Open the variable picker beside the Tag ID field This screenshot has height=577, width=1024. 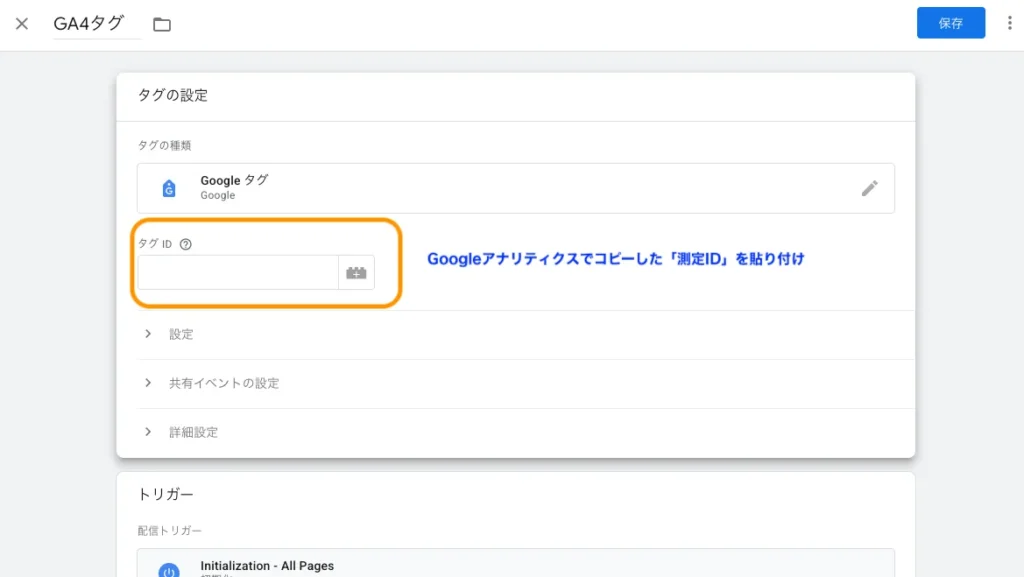(356, 272)
